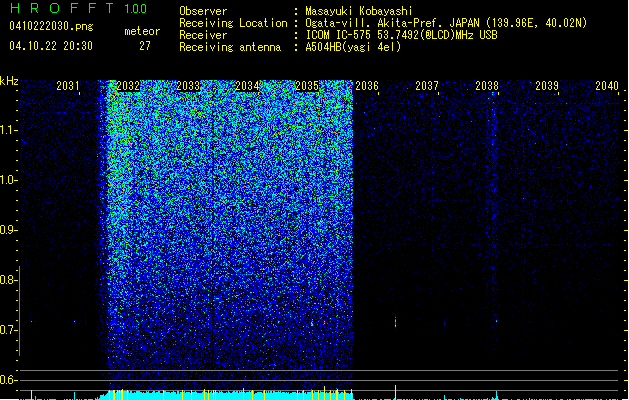
Task: Click the 2033 time marker
Action: [188, 86]
